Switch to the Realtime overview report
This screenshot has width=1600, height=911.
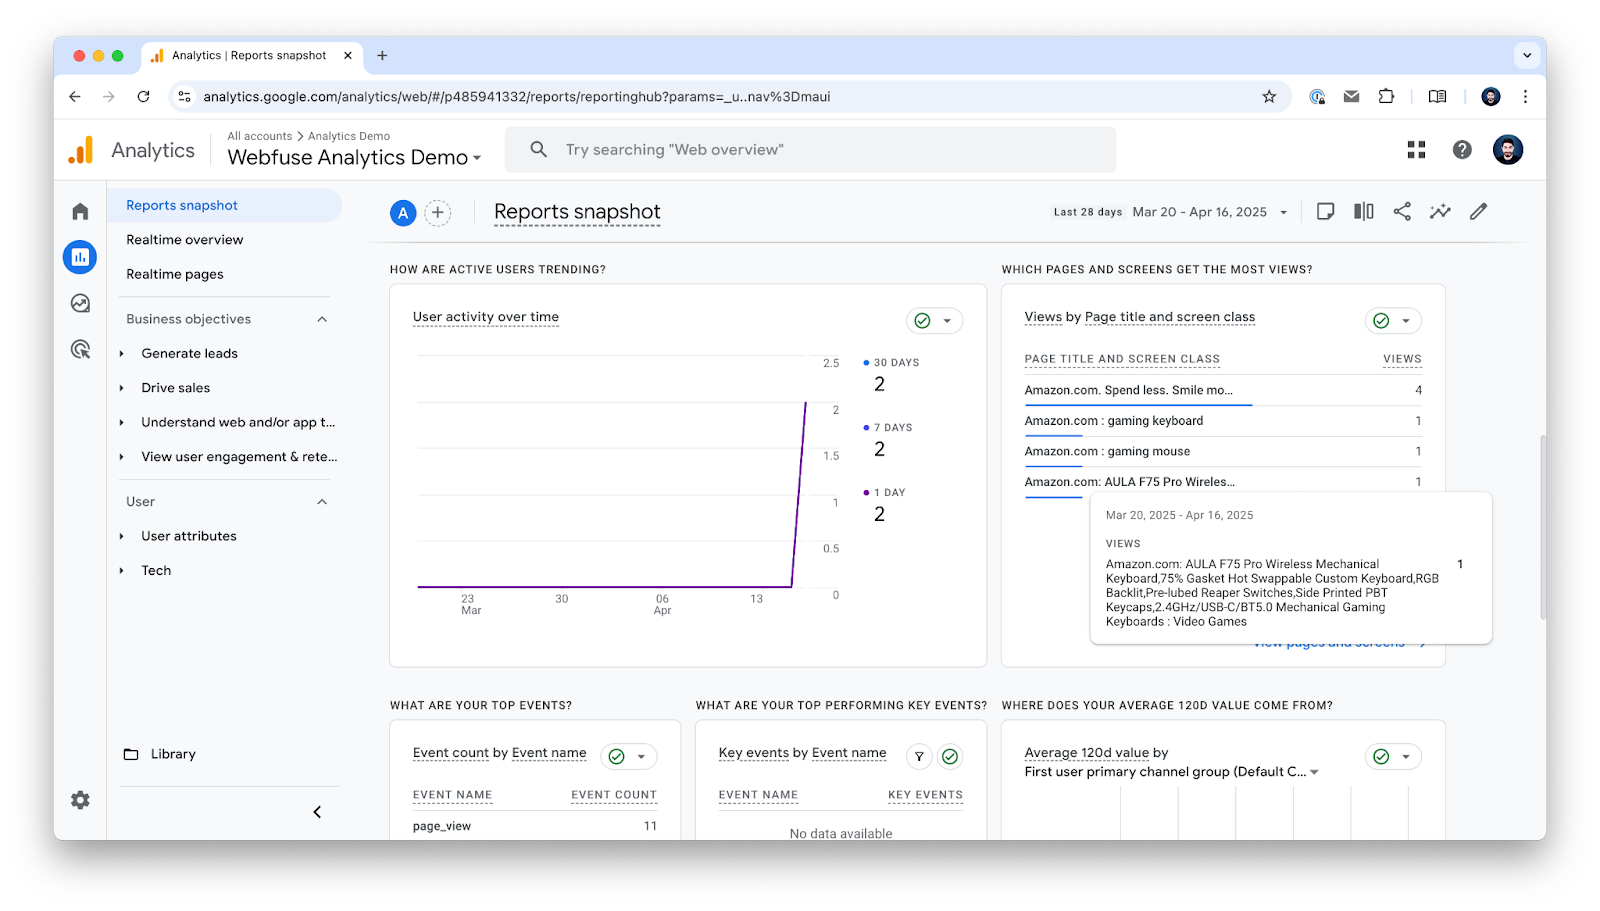pos(184,239)
